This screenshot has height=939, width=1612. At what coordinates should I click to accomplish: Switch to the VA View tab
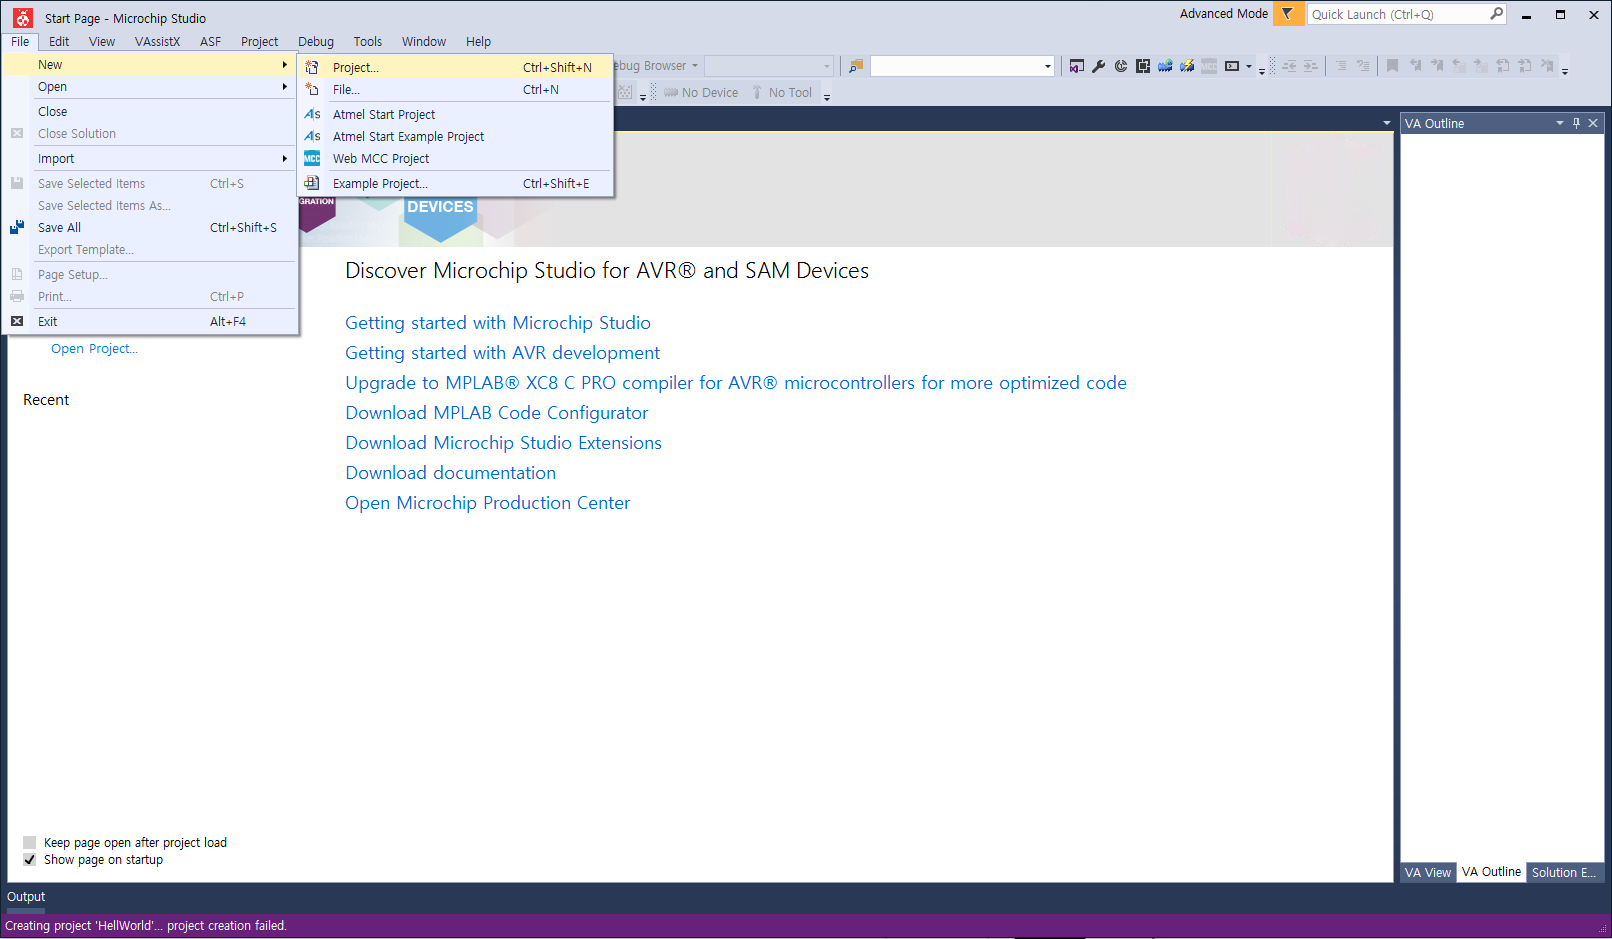click(x=1427, y=872)
